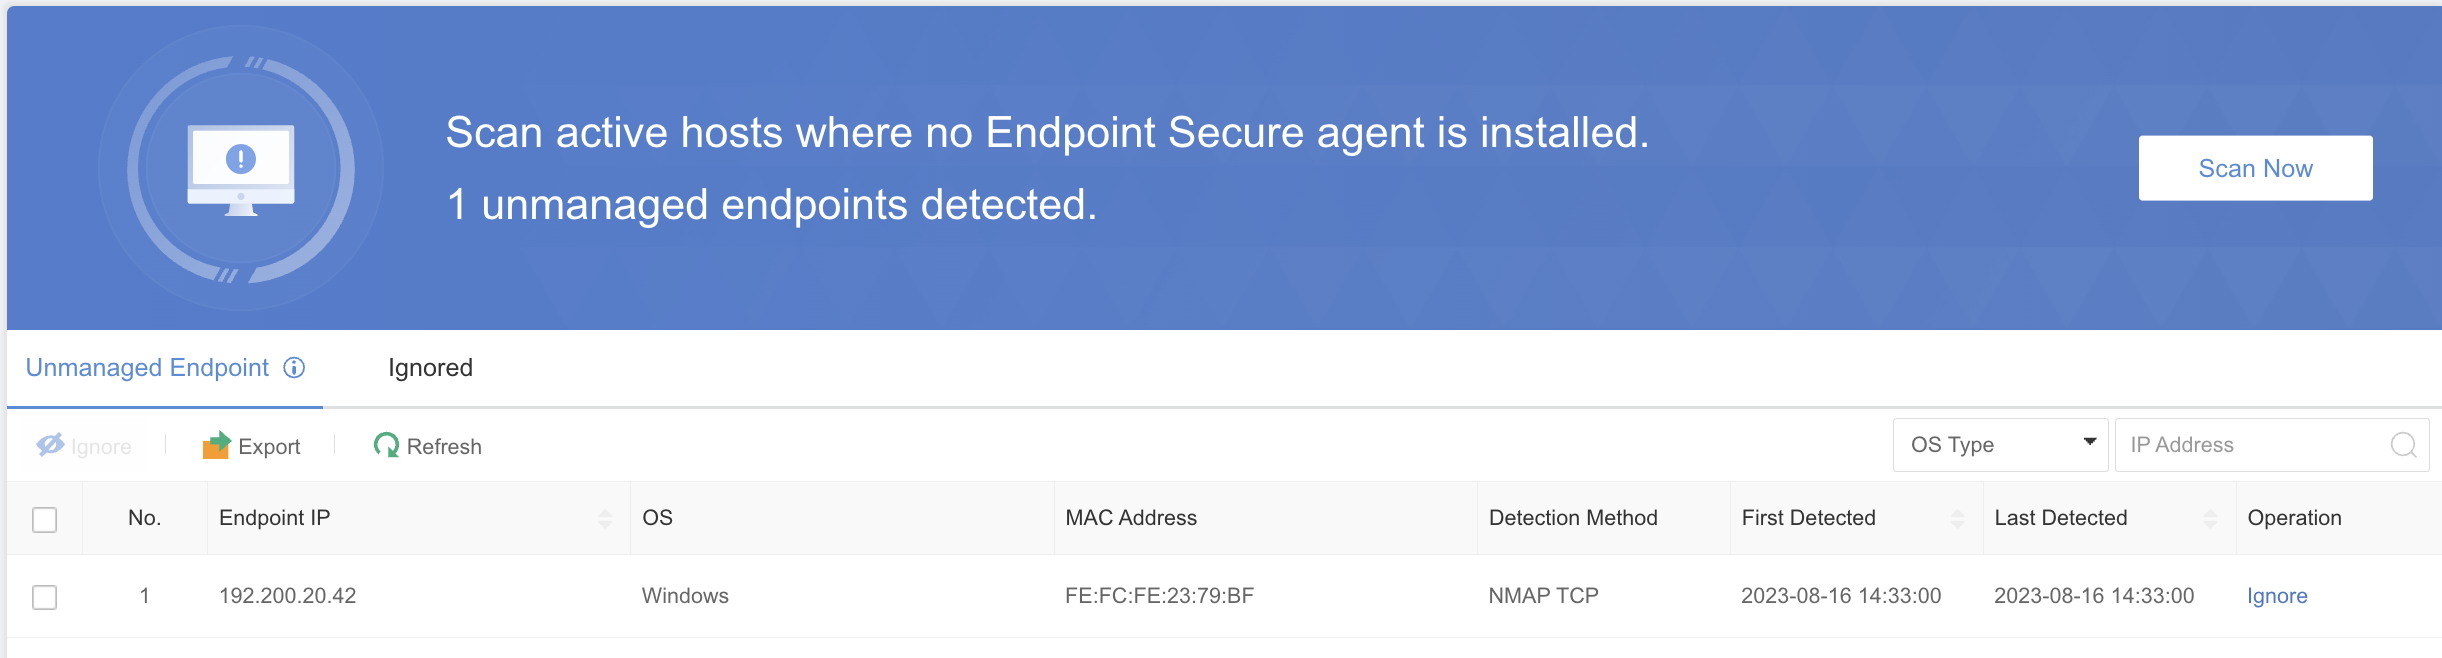Focus the IP Address search field
The width and height of the screenshot is (2442, 658).
[2250, 445]
